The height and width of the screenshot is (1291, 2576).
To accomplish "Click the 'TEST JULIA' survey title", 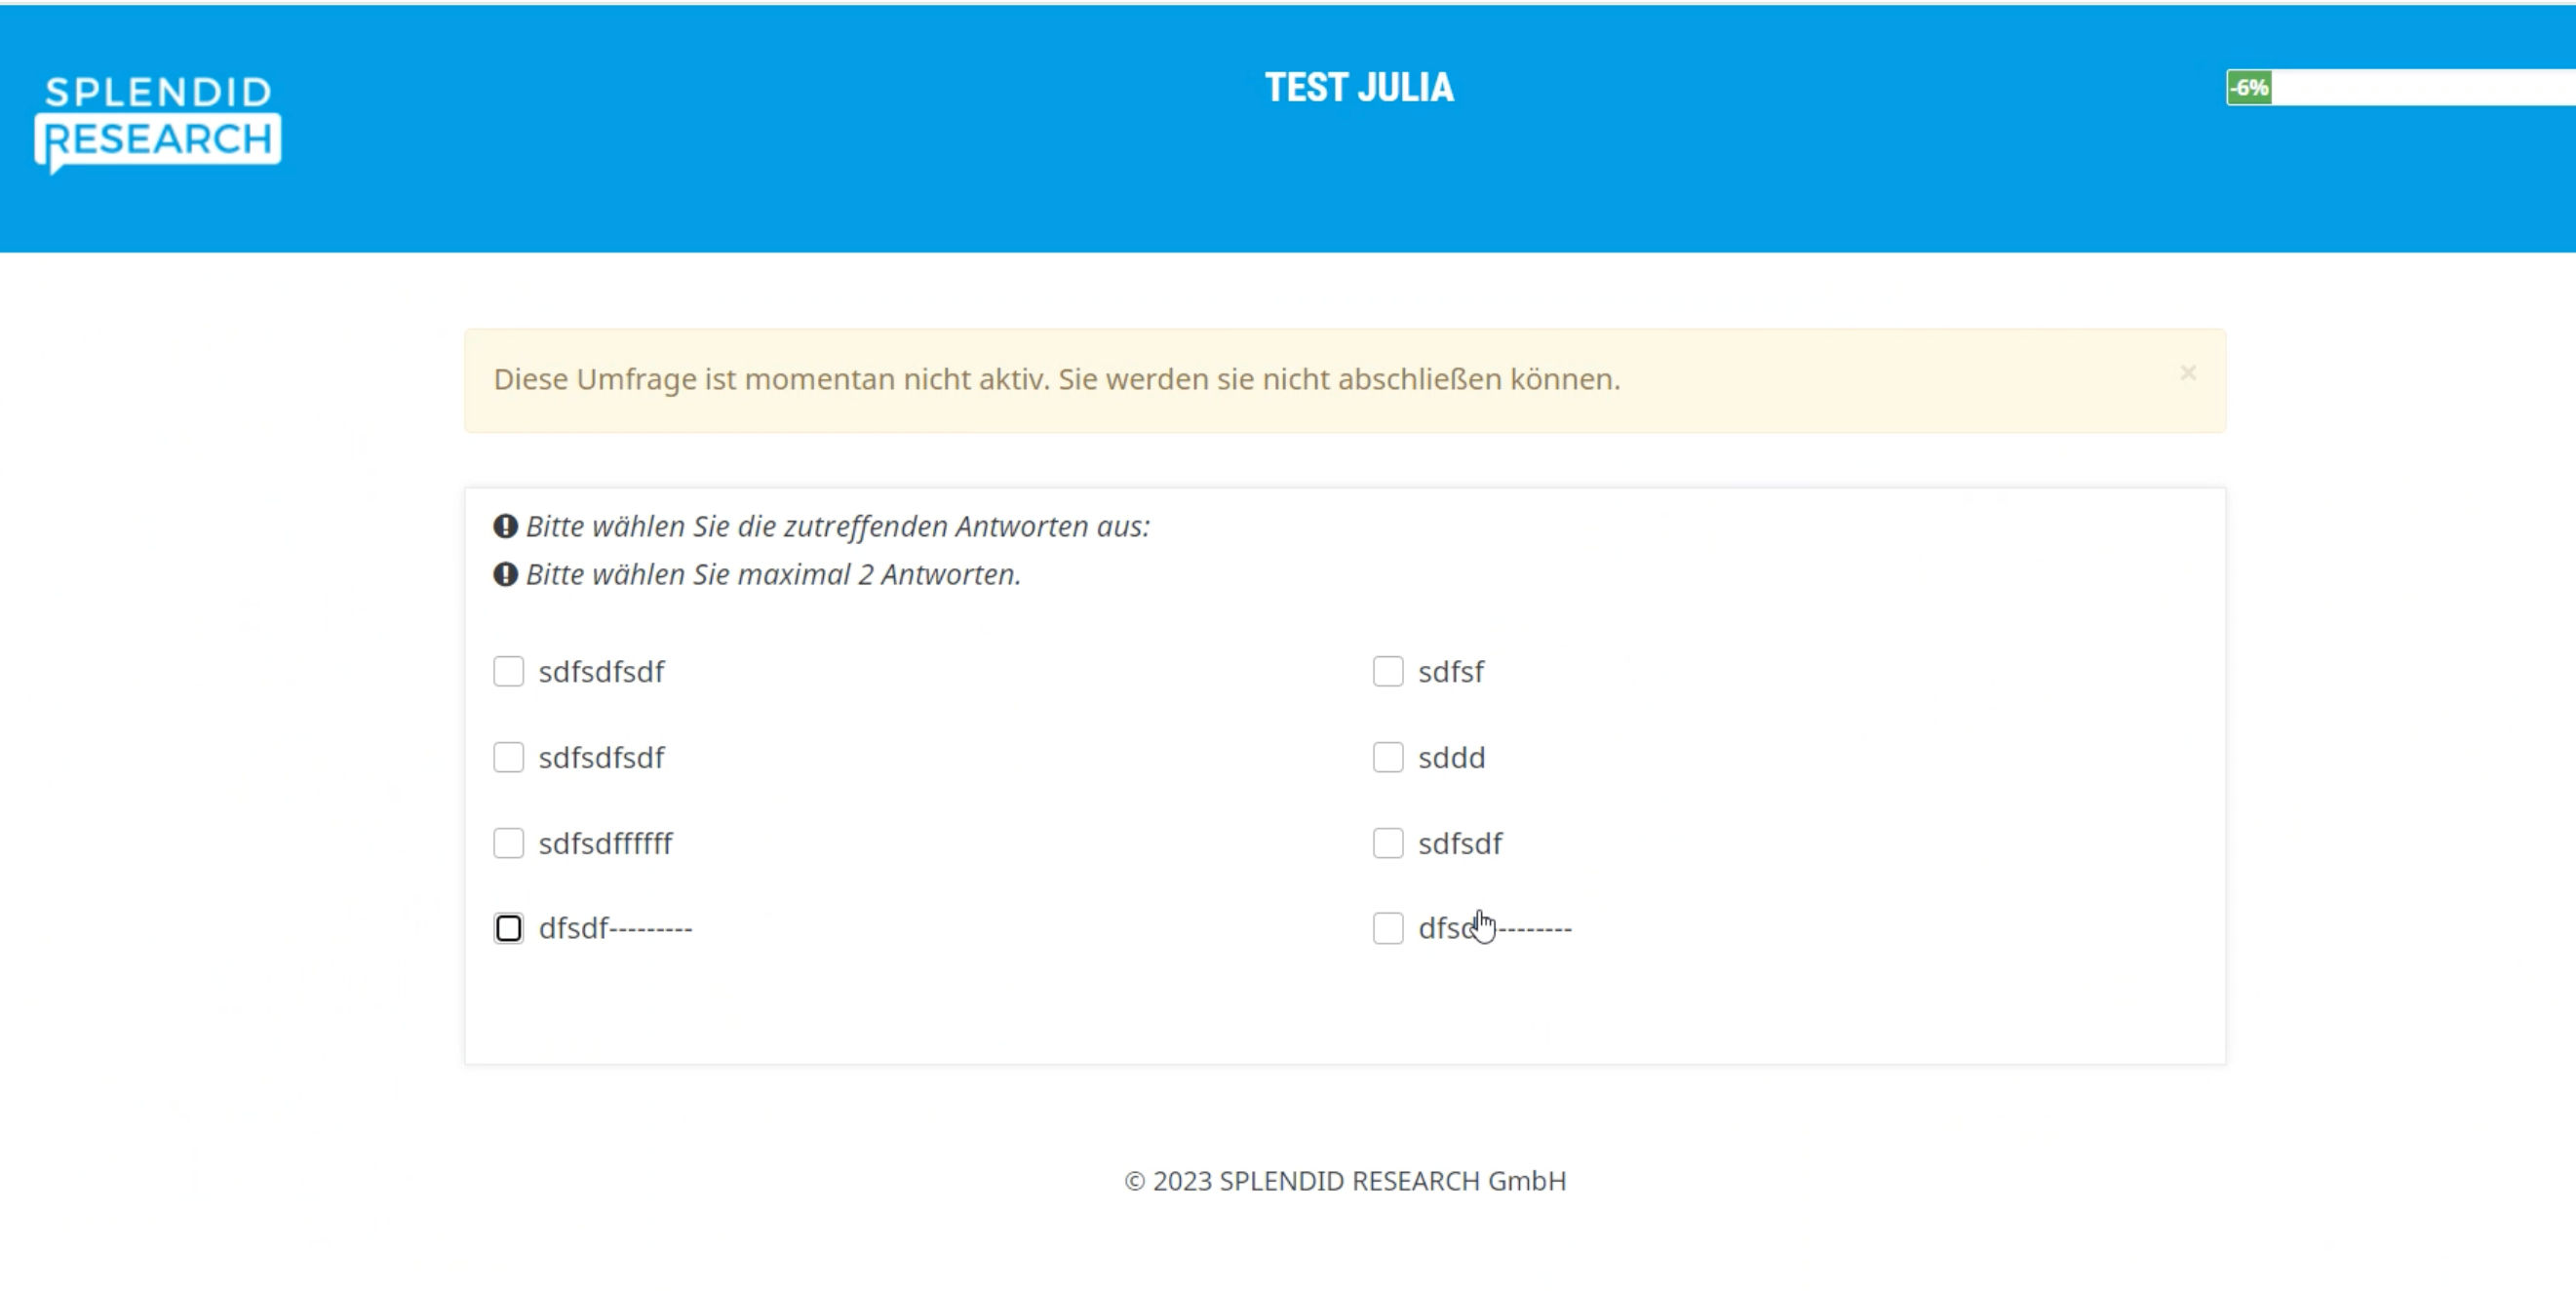I will point(1359,88).
